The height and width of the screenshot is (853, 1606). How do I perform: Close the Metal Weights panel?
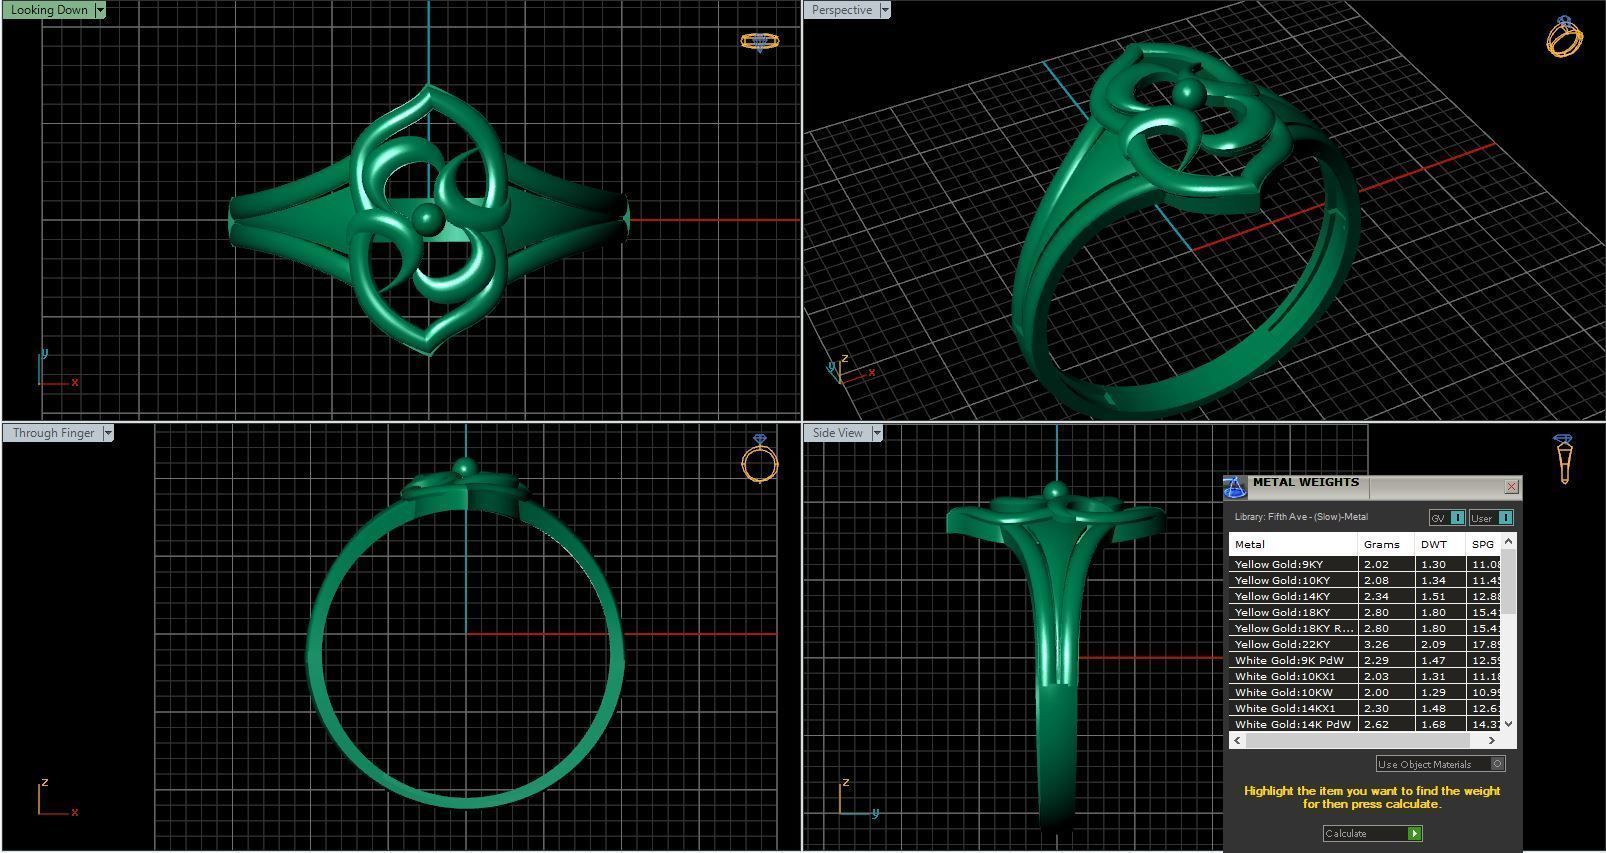tap(1511, 487)
